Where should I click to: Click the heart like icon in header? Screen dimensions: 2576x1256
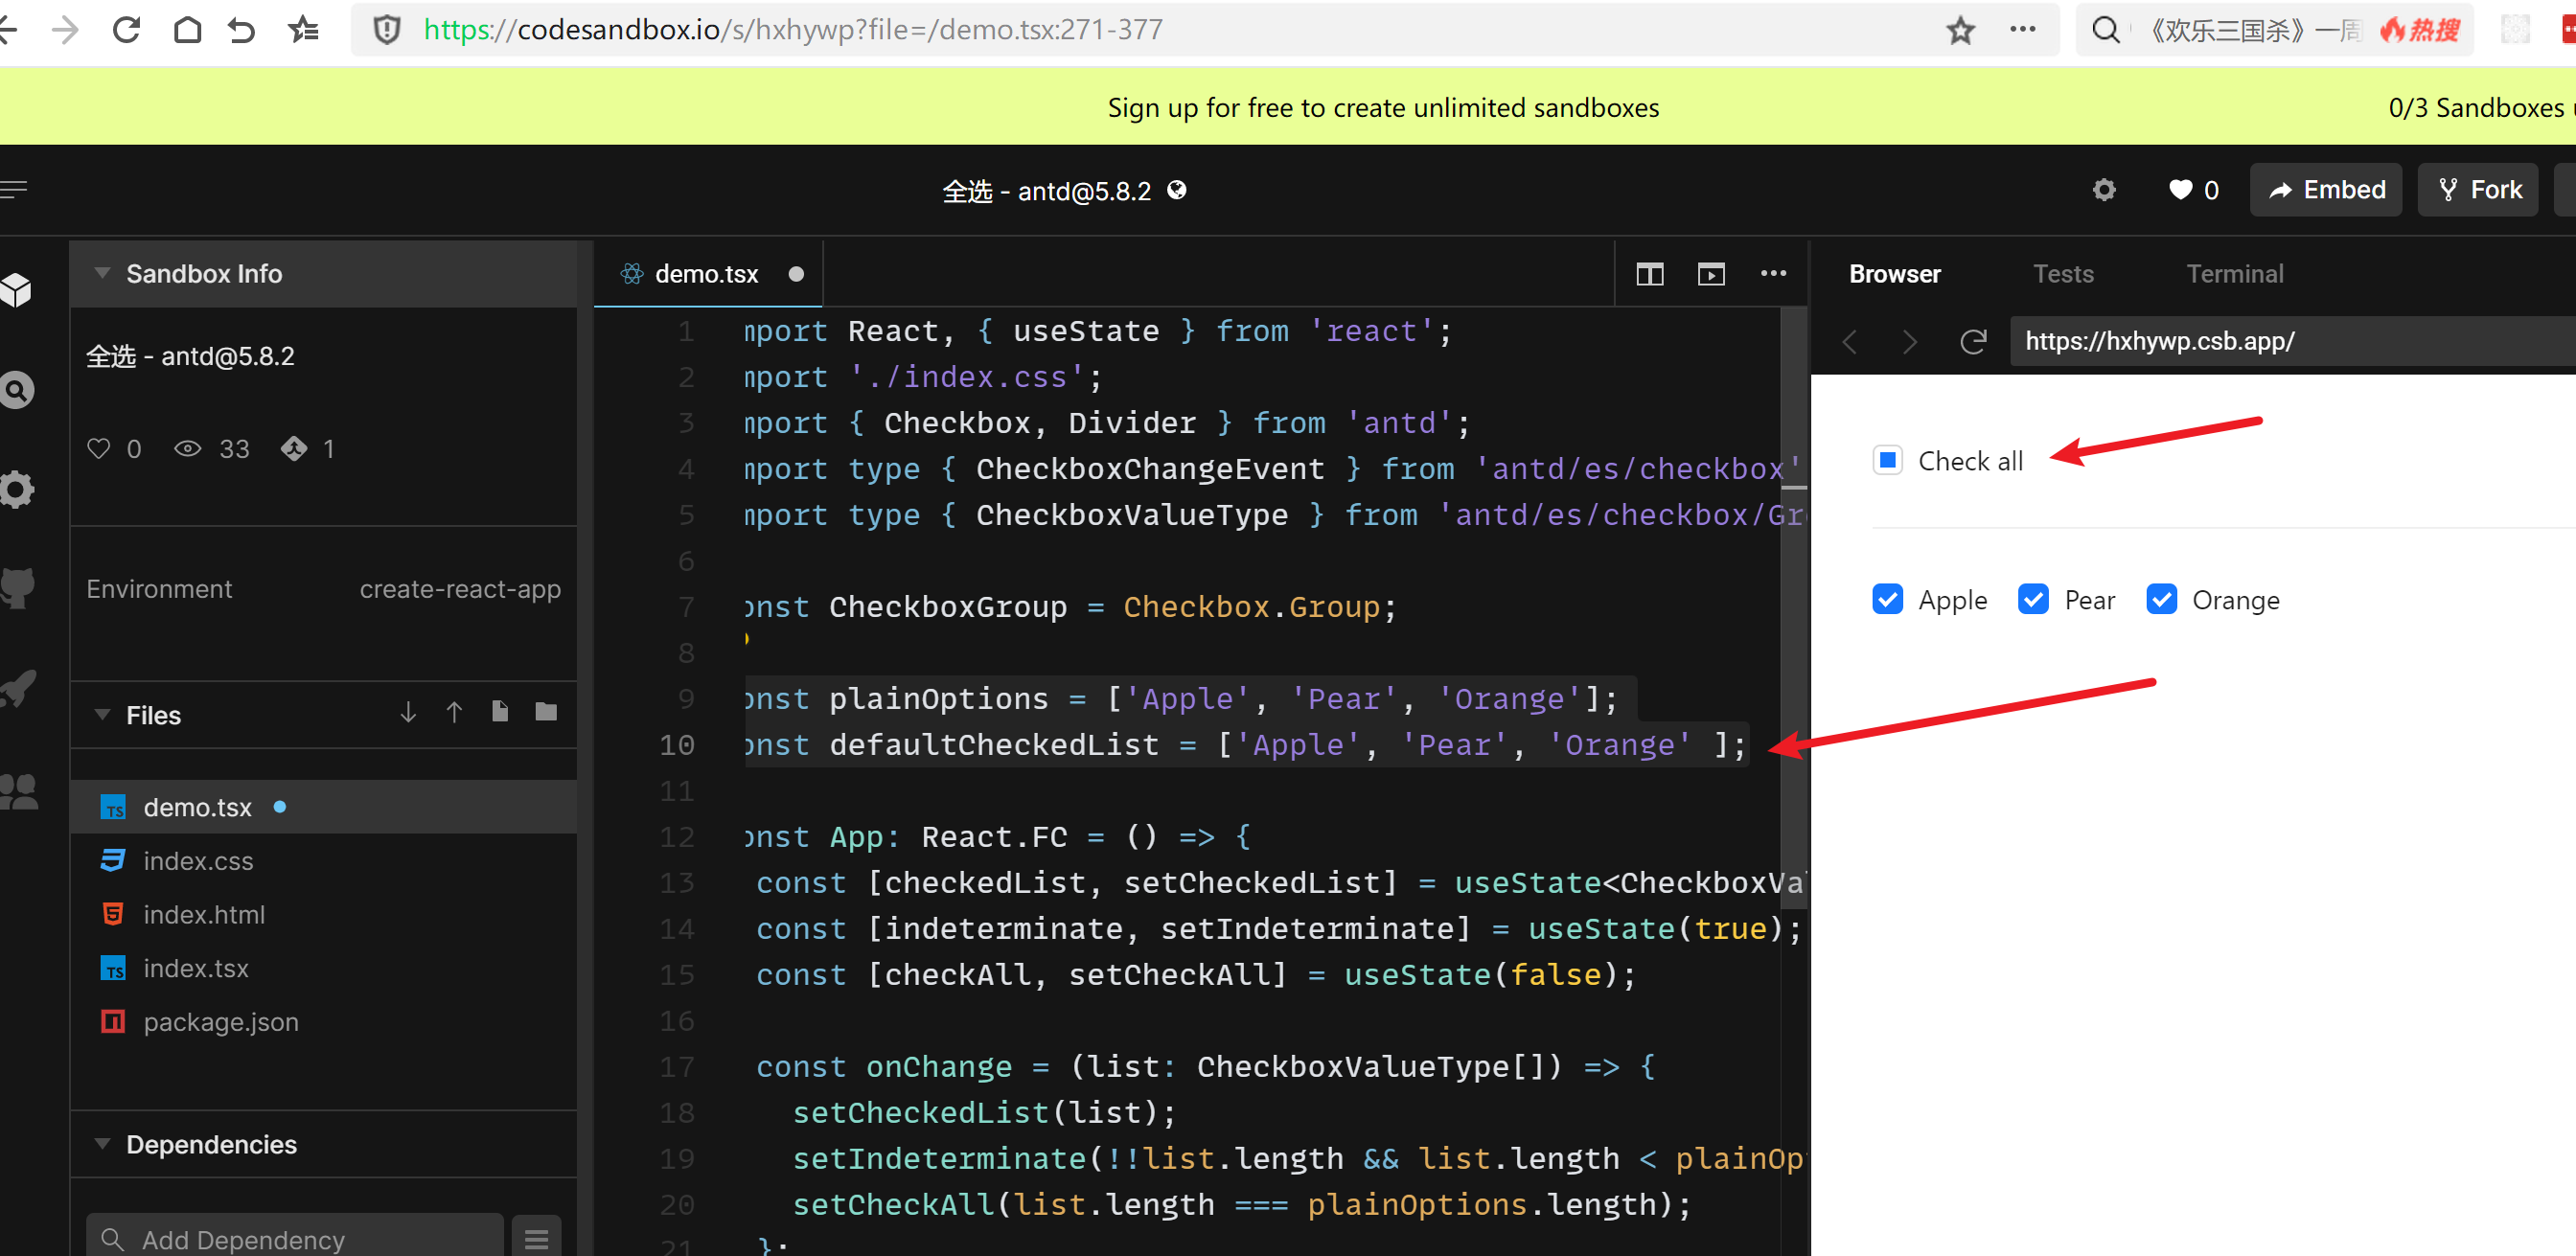pyautogui.click(x=2180, y=190)
